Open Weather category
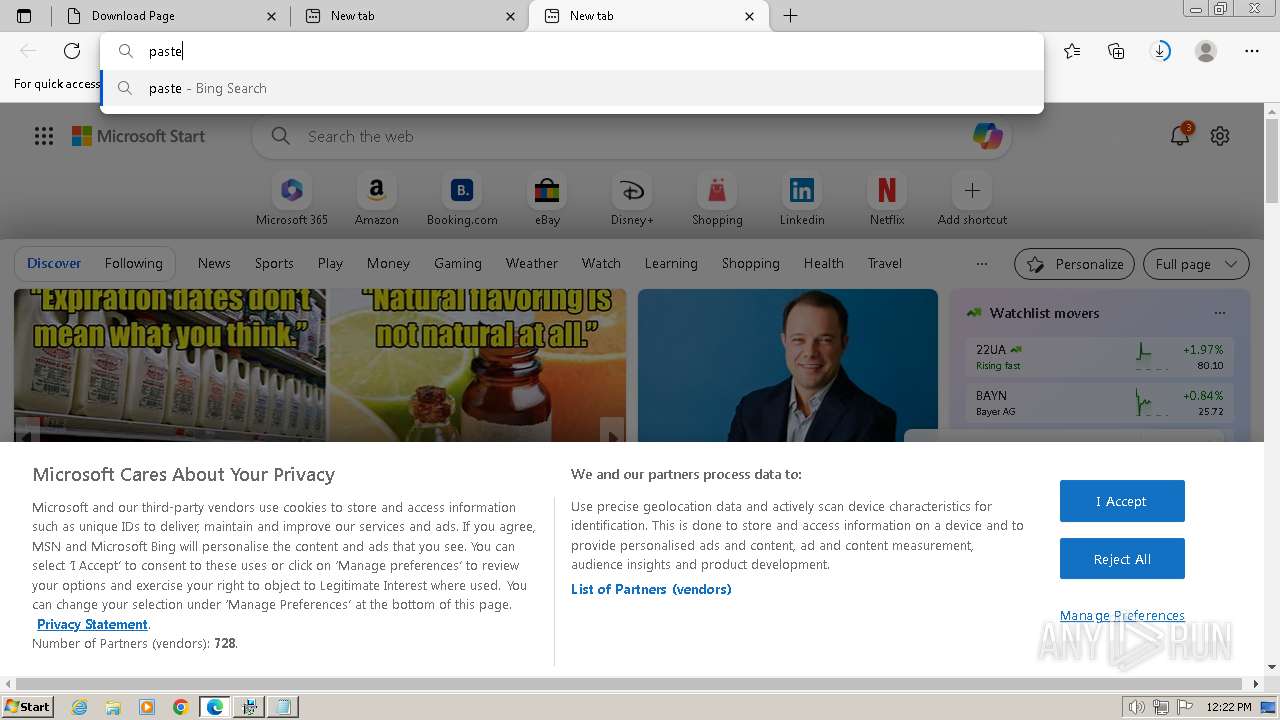Image resolution: width=1280 pixels, height=720 pixels. pos(531,264)
